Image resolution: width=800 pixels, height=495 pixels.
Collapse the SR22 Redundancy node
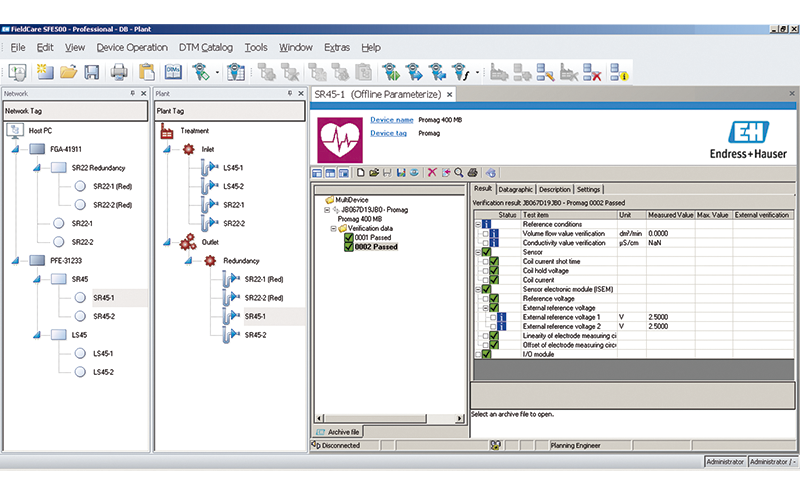coord(37,167)
